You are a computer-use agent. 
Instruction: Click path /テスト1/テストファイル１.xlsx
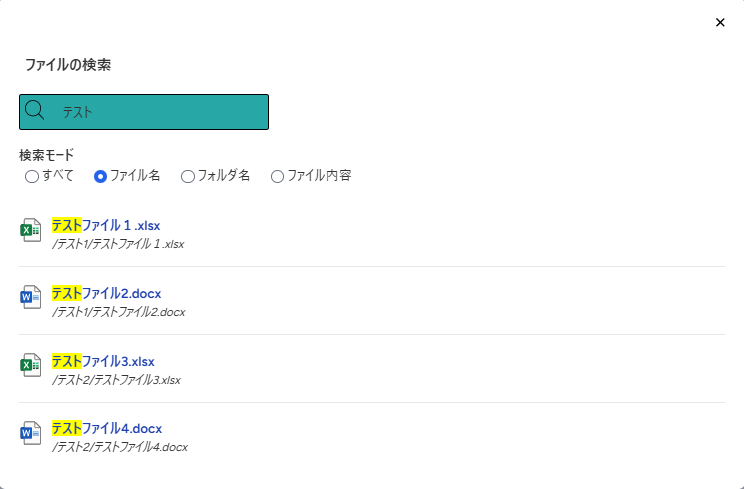click(118, 244)
